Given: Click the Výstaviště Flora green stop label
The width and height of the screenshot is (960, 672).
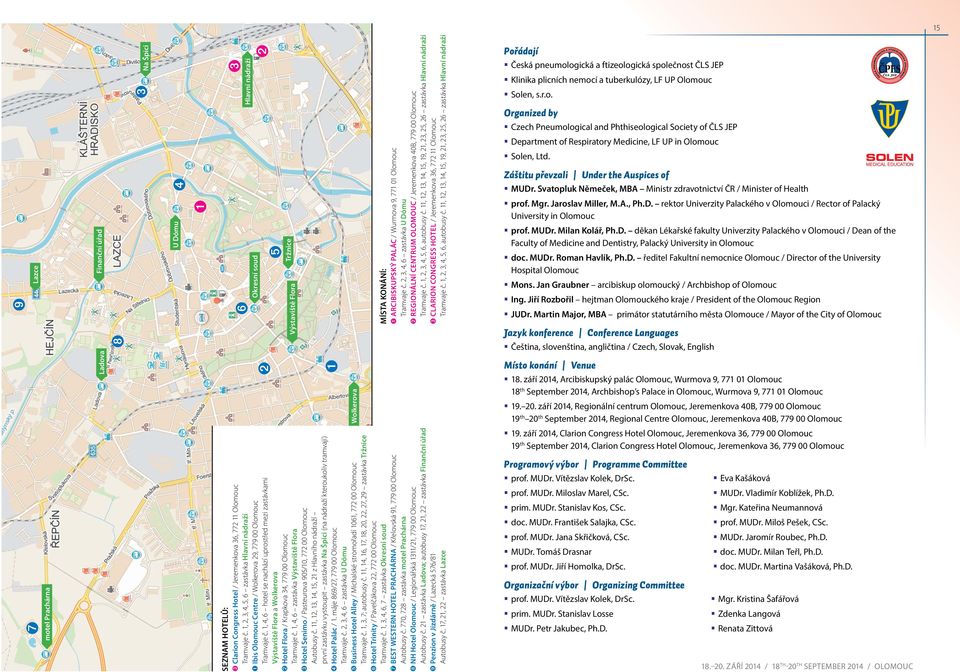Looking at the screenshot, I should point(293,311).
